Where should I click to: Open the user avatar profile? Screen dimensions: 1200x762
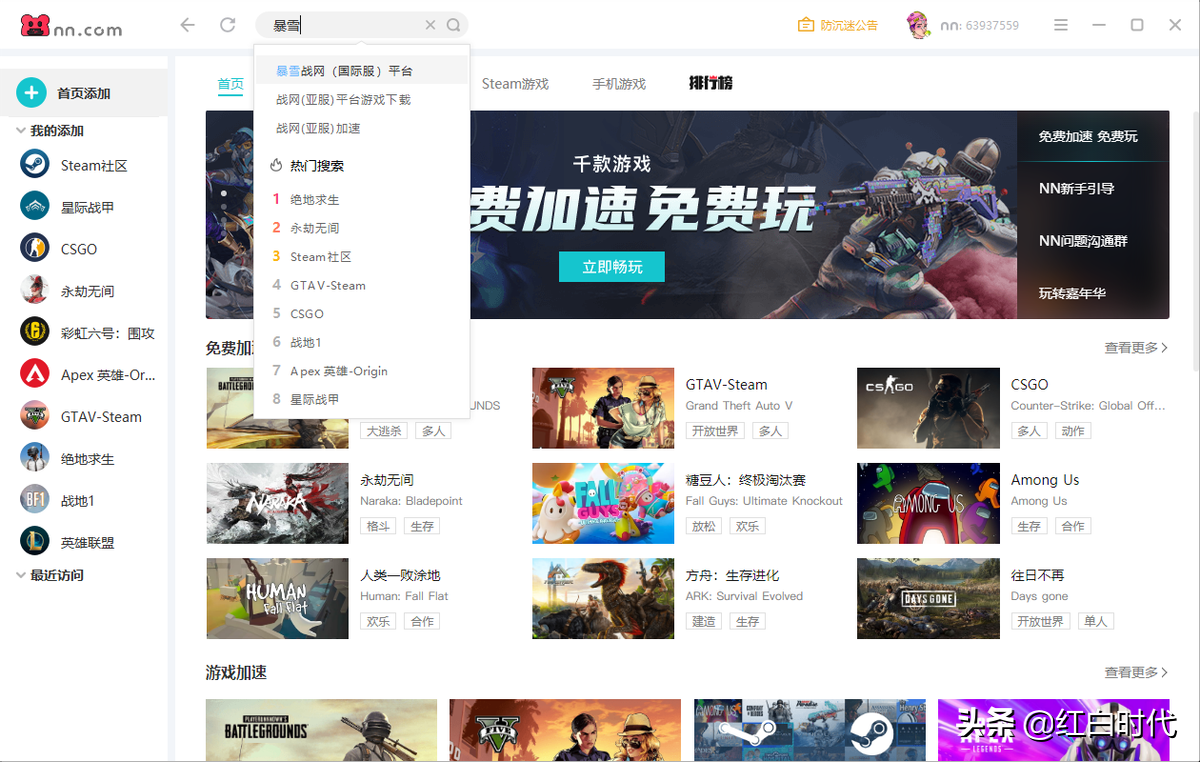pyautogui.click(x=918, y=25)
